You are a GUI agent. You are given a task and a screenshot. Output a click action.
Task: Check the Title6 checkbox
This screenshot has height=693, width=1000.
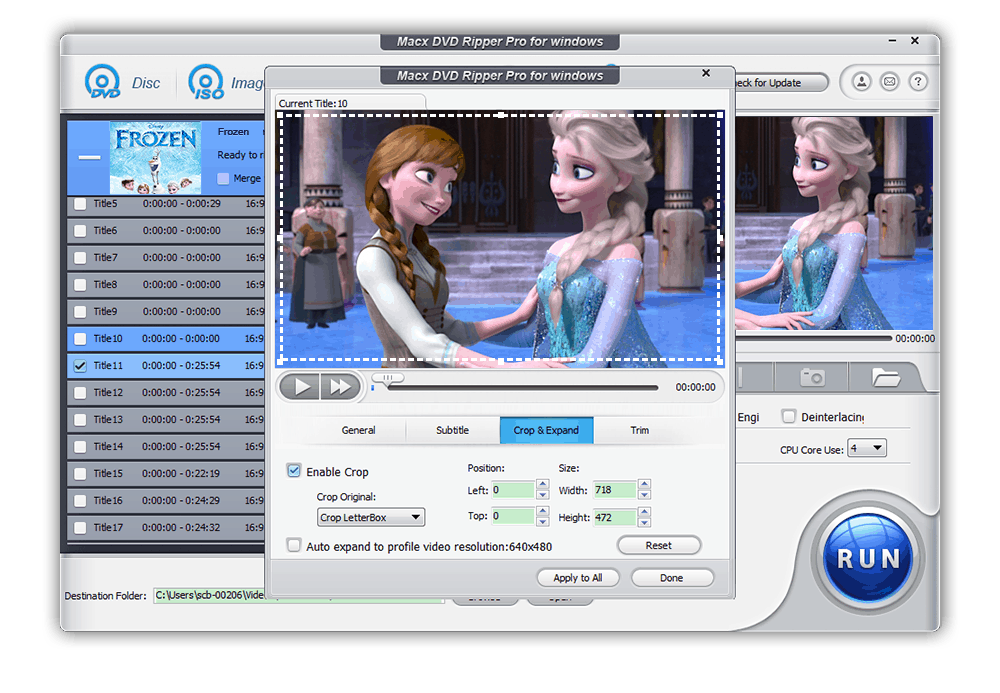pos(80,231)
